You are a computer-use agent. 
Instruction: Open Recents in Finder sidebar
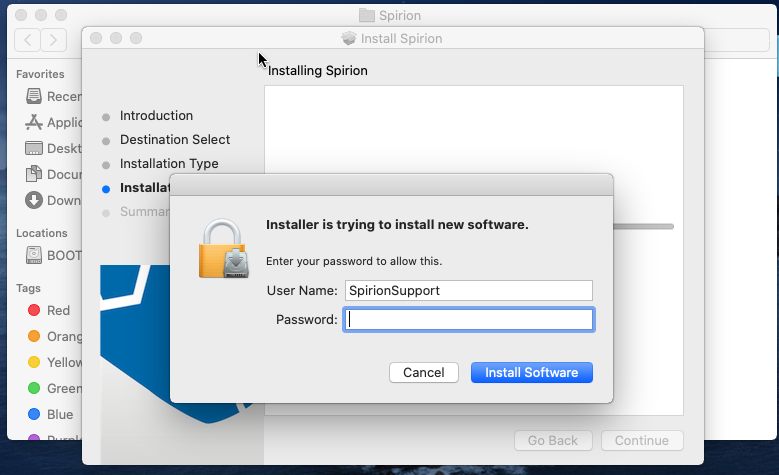pyautogui.click(x=54, y=96)
